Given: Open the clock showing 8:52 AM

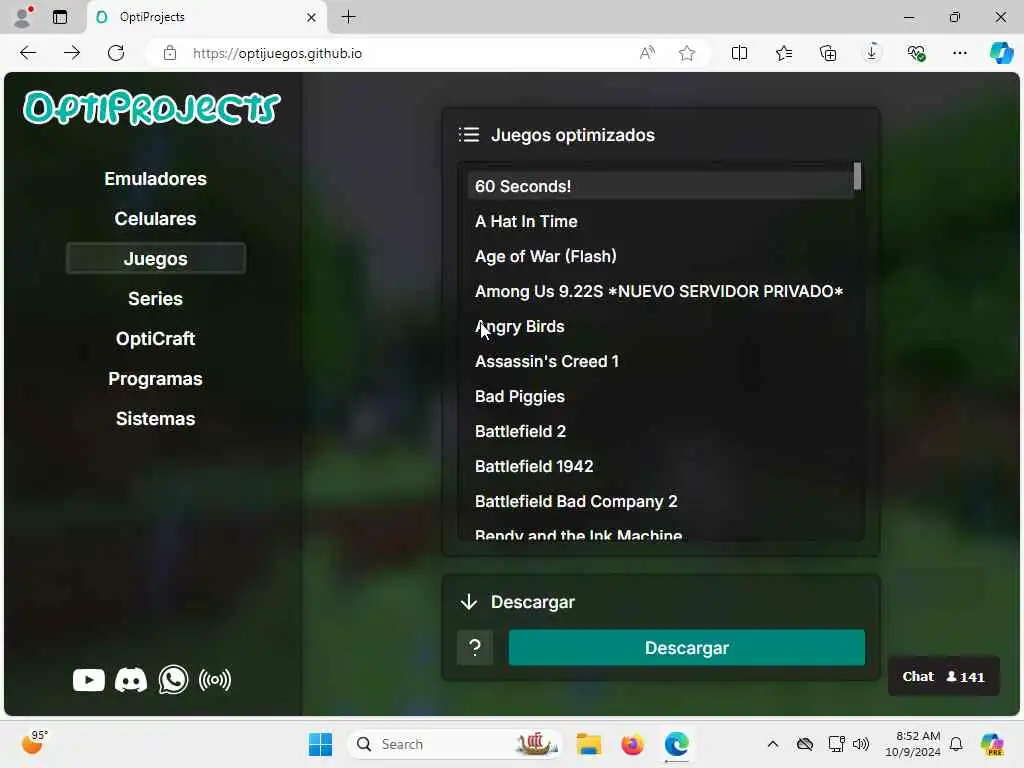Looking at the screenshot, I should 913,744.
